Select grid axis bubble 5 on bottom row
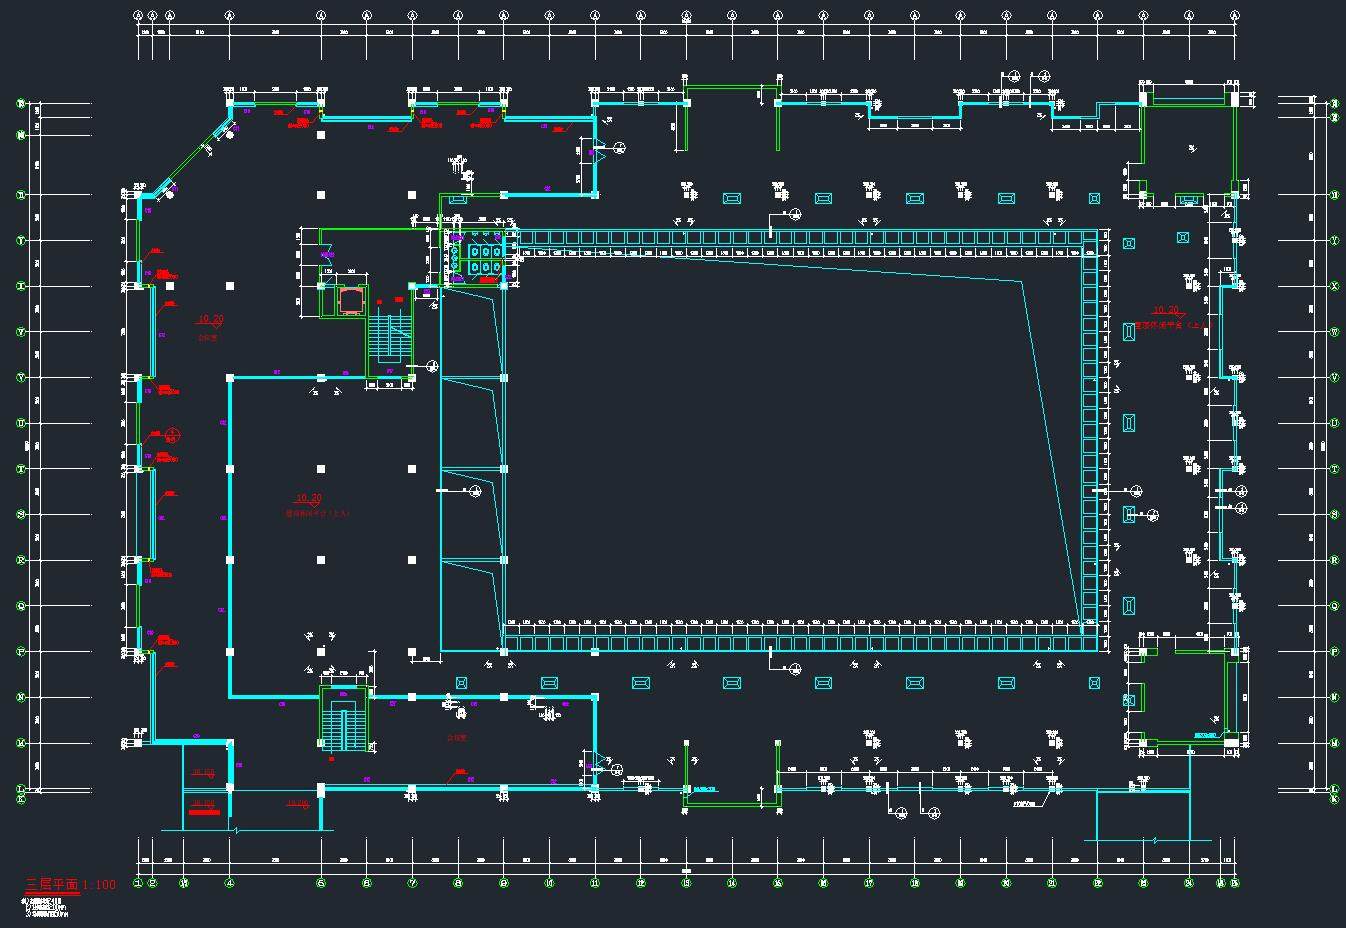This screenshot has height=928, width=1346. point(321,883)
